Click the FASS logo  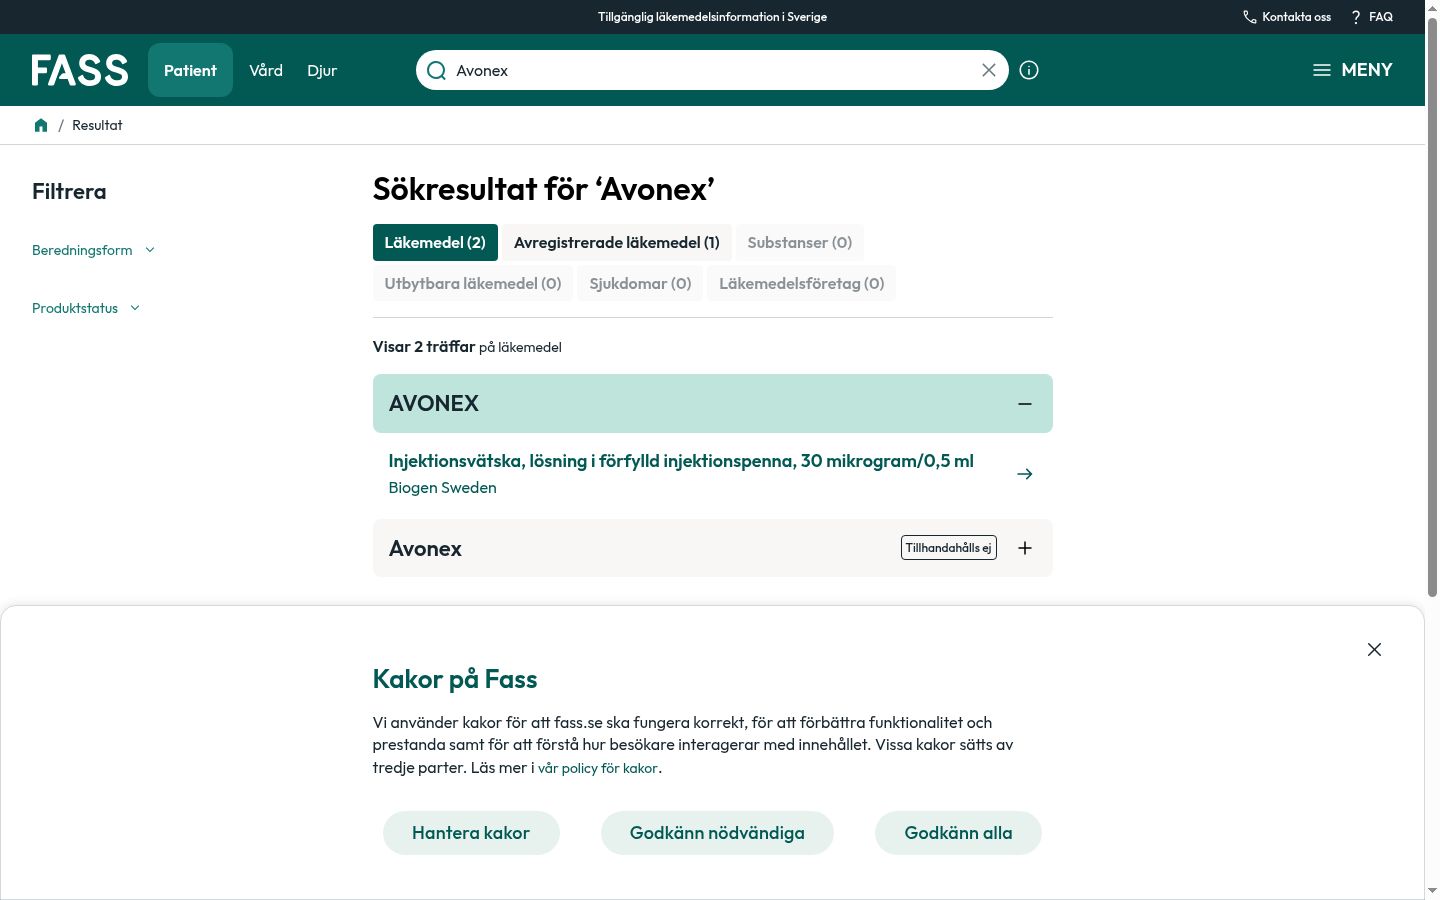[80, 70]
